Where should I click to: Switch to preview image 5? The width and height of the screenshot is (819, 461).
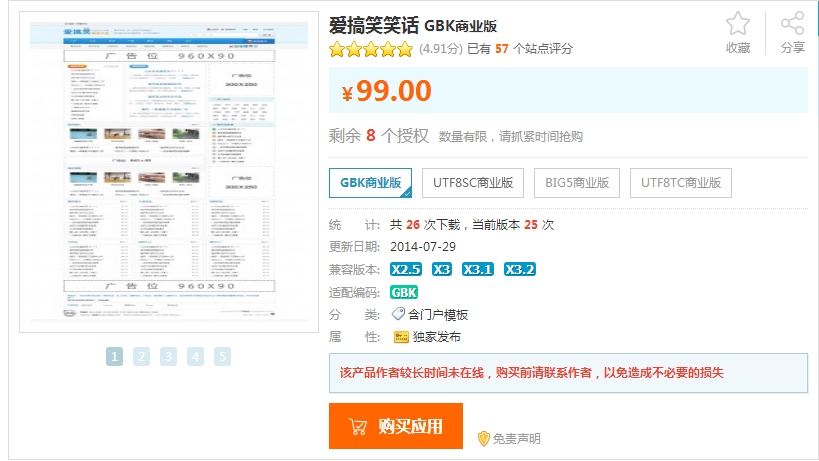(x=223, y=357)
